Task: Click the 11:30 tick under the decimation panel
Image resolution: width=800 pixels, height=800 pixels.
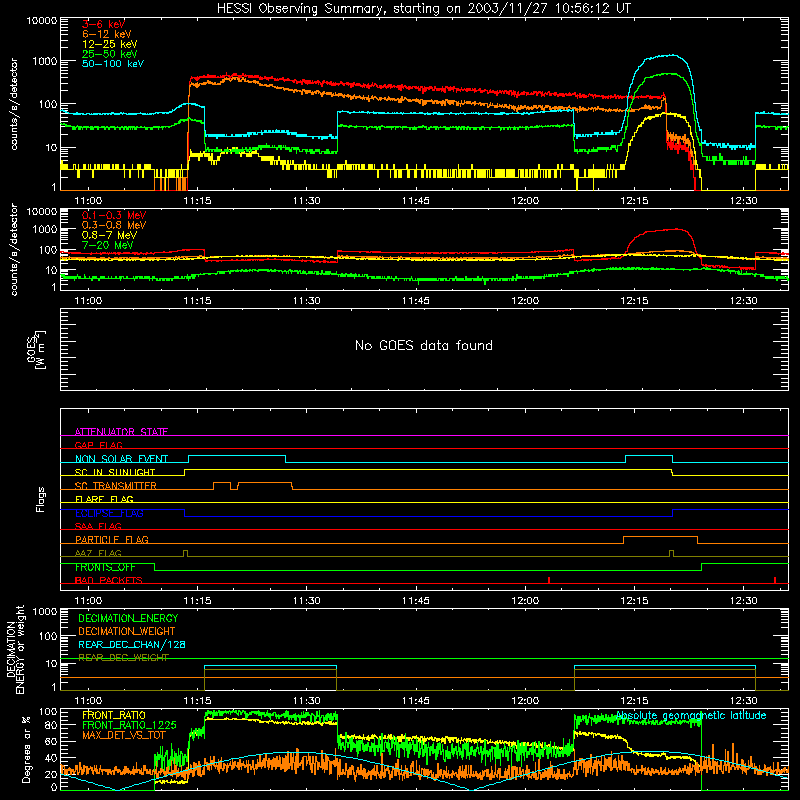Action: 307,701
